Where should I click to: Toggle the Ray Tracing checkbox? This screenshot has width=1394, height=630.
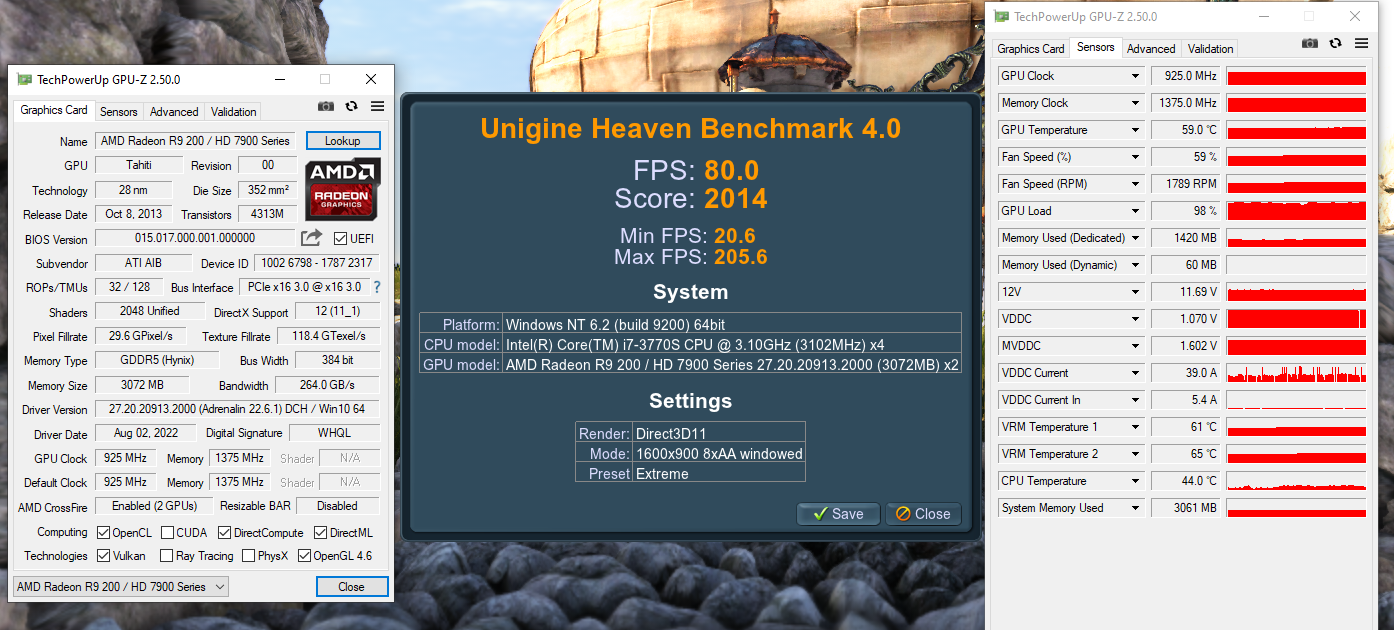pos(165,556)
